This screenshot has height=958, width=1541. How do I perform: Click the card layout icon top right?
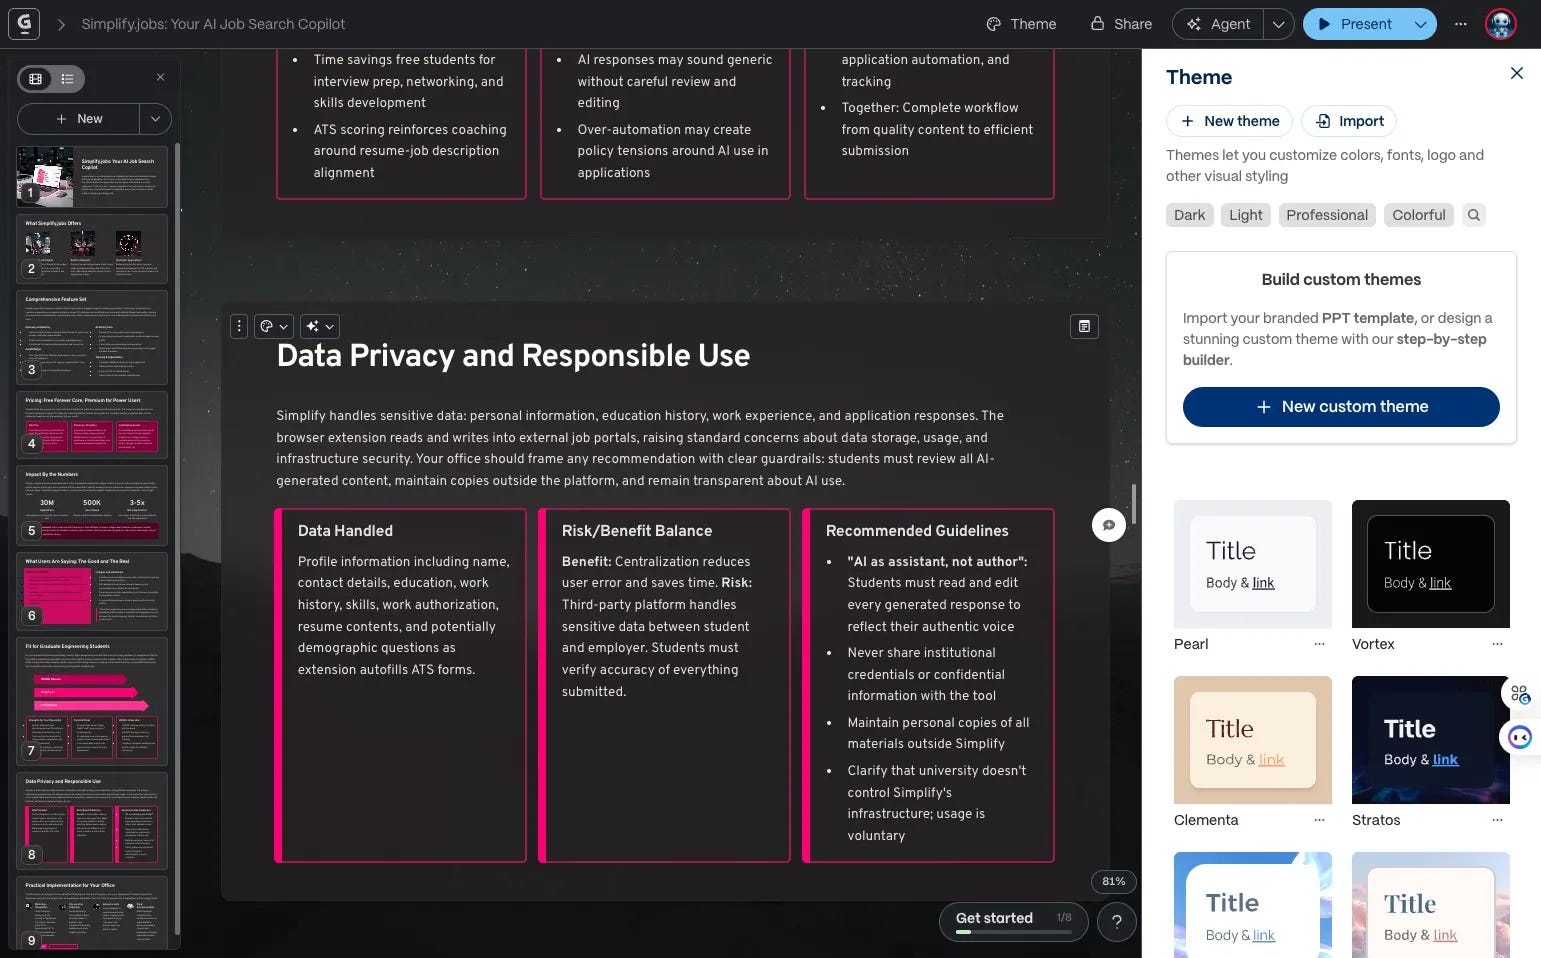point(1084,326)
